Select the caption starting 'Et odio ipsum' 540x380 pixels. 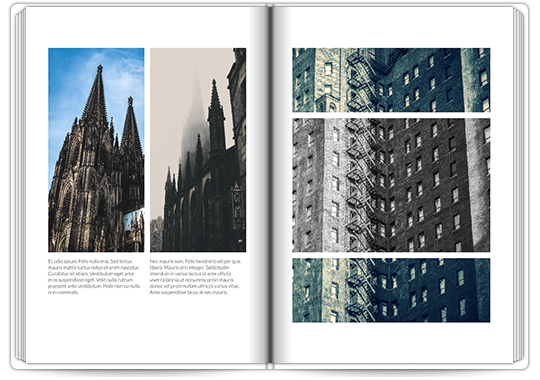[94, 277]
